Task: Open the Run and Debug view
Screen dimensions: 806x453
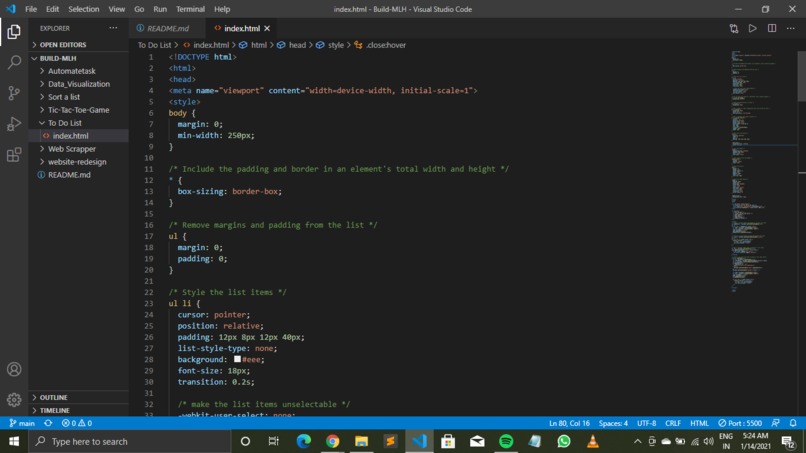Action: pos(14,124)
